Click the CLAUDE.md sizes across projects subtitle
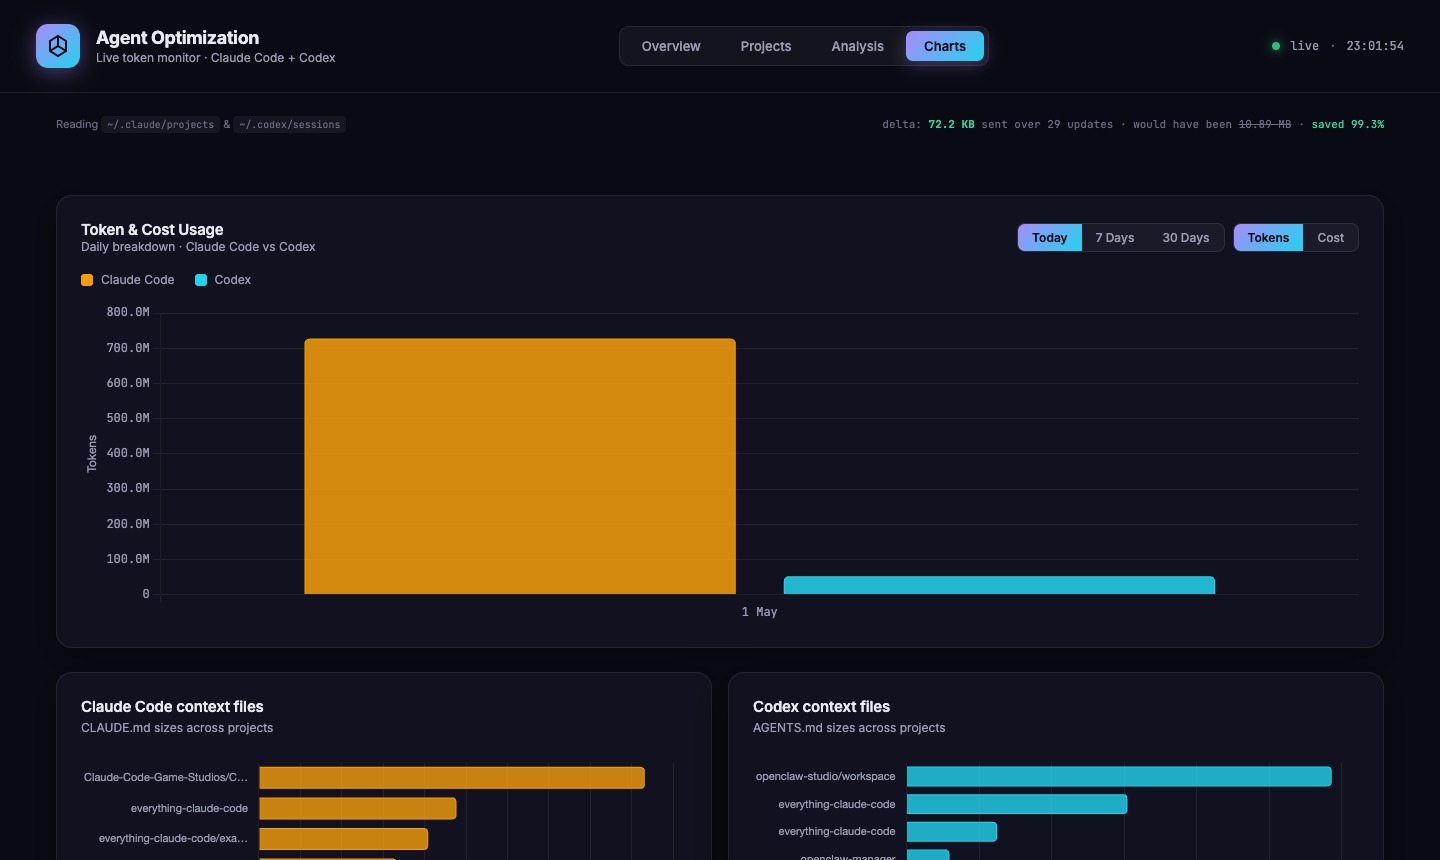This screenshot has height=860, width=1440. (177, 728)
